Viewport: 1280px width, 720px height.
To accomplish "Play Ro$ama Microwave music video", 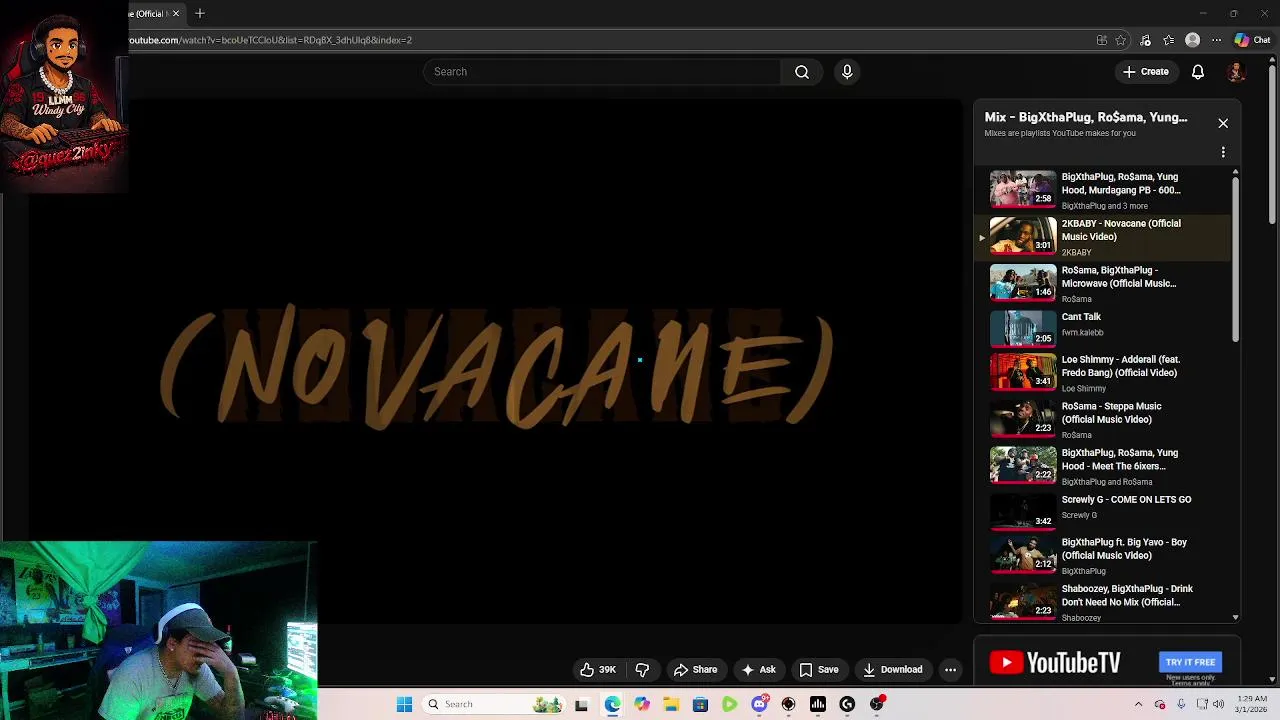I will pos(1104,283).
